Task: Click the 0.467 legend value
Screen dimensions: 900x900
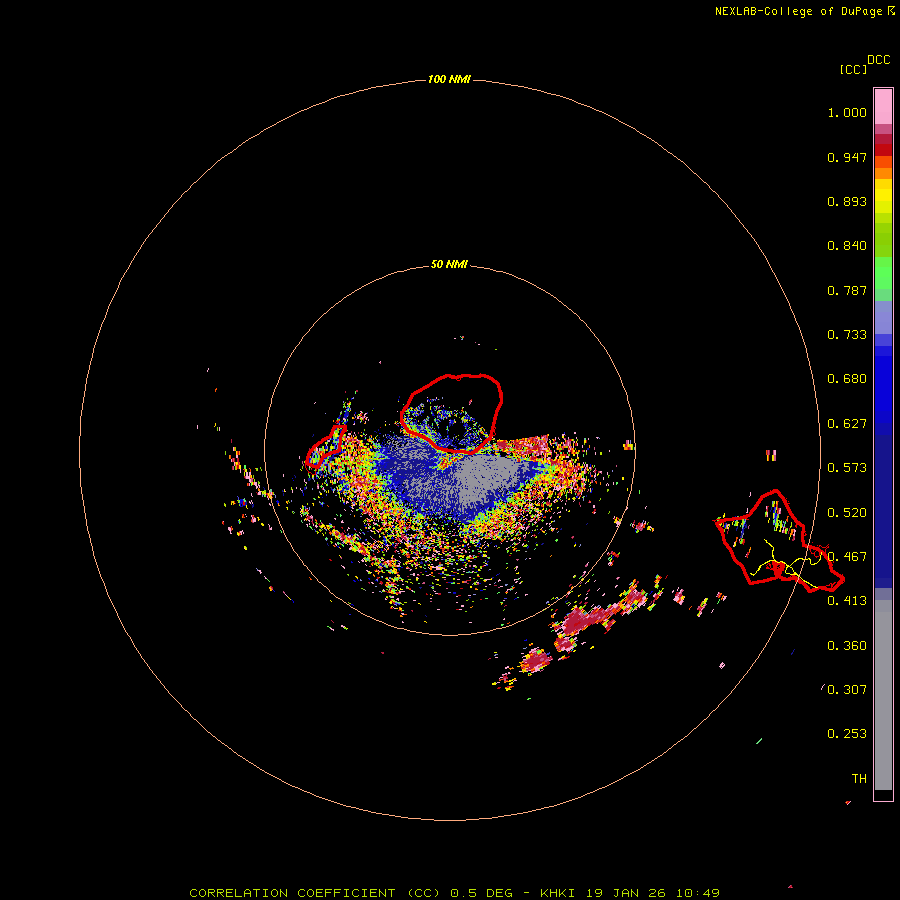Action: pyautogui.click(x=847, y=557)
